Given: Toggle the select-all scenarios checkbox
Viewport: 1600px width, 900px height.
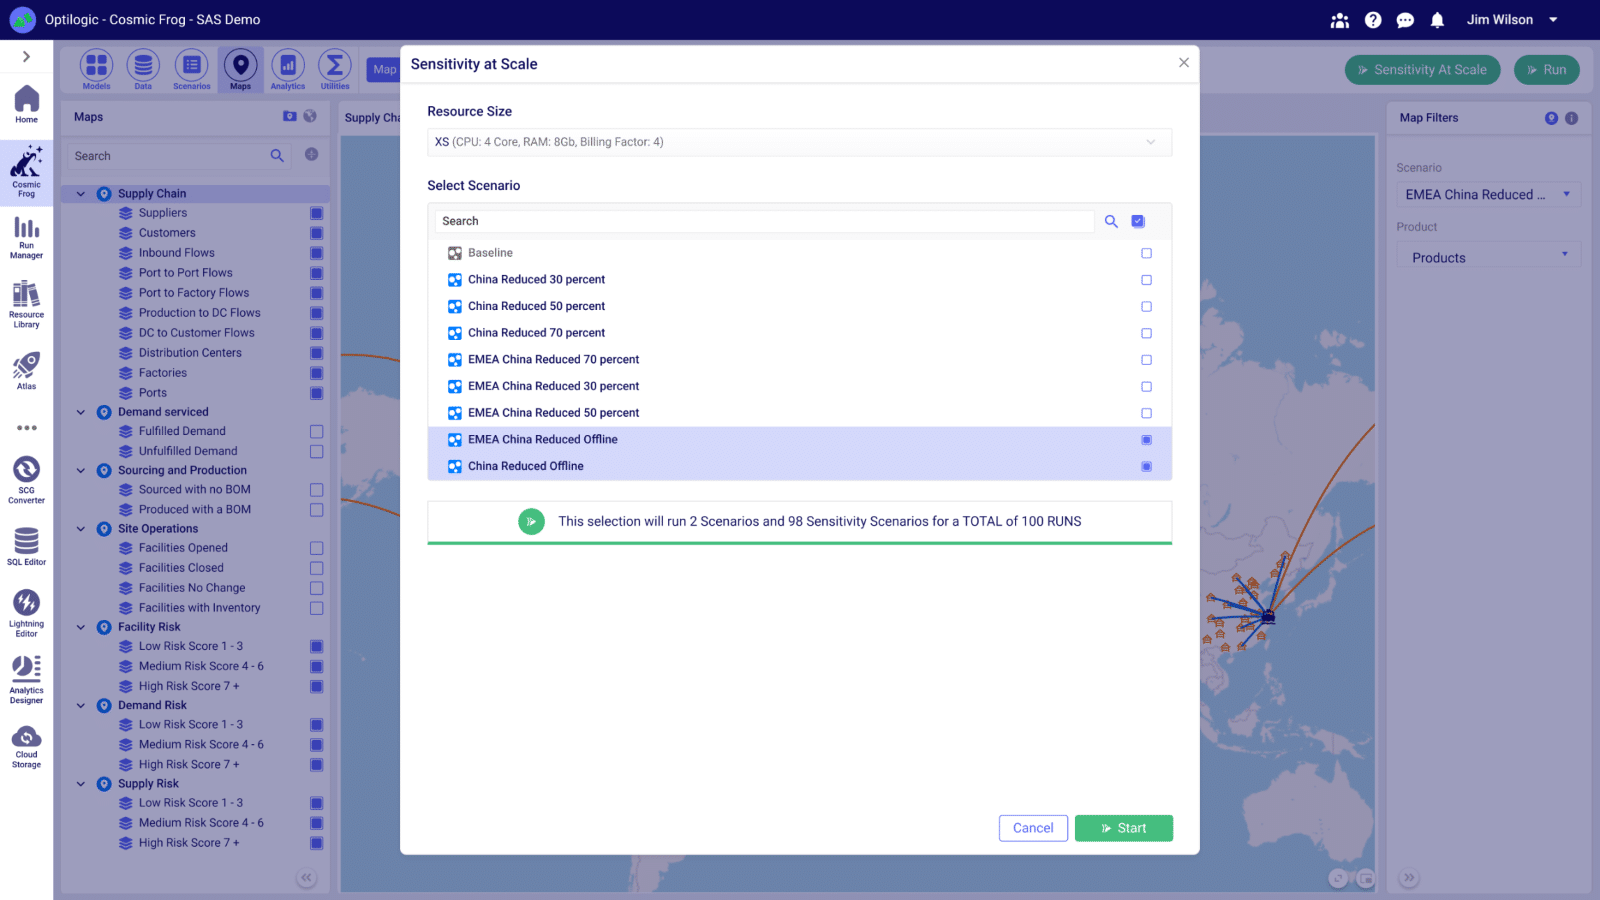Looking at the screenshot, I should [1138, 221].
